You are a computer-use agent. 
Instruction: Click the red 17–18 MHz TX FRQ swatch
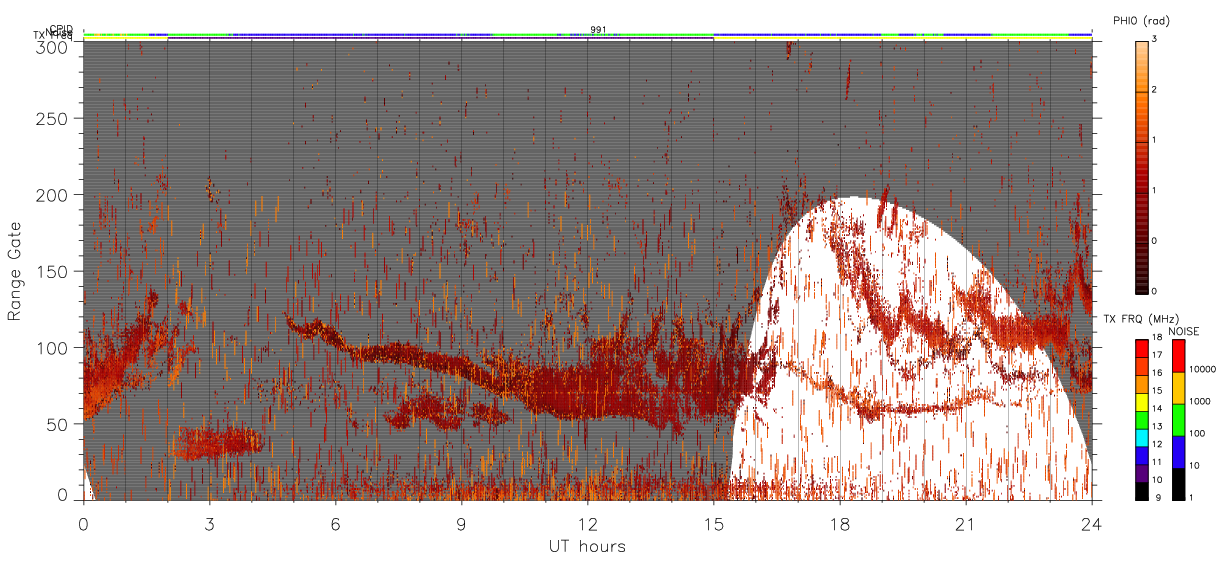pos(1141,349)
